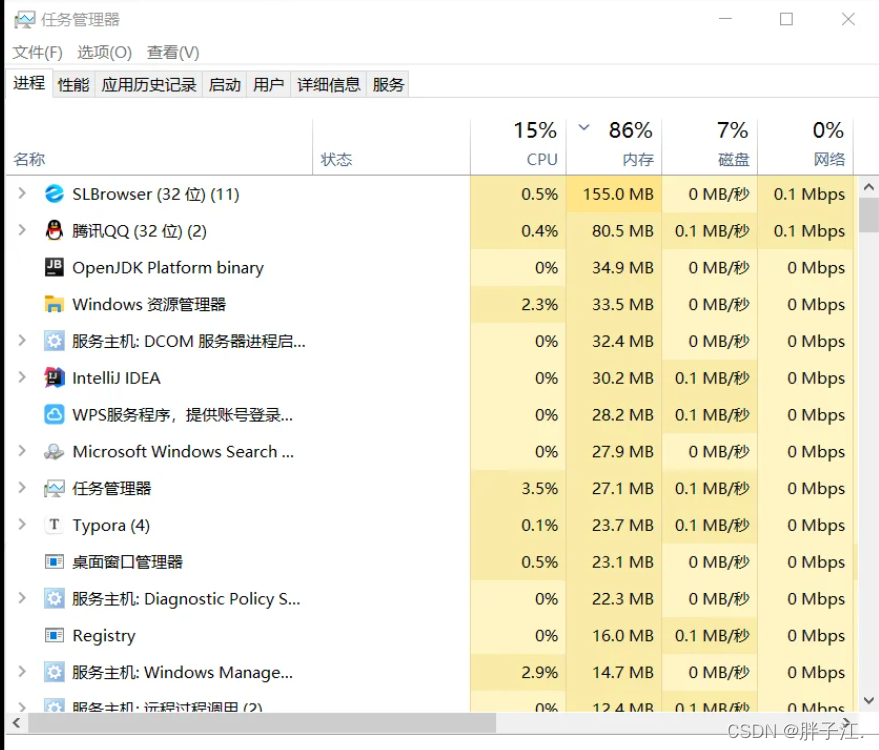Click the 桌面窗口管理器 icon
The image size is (879, 750).
coord(54,562)
